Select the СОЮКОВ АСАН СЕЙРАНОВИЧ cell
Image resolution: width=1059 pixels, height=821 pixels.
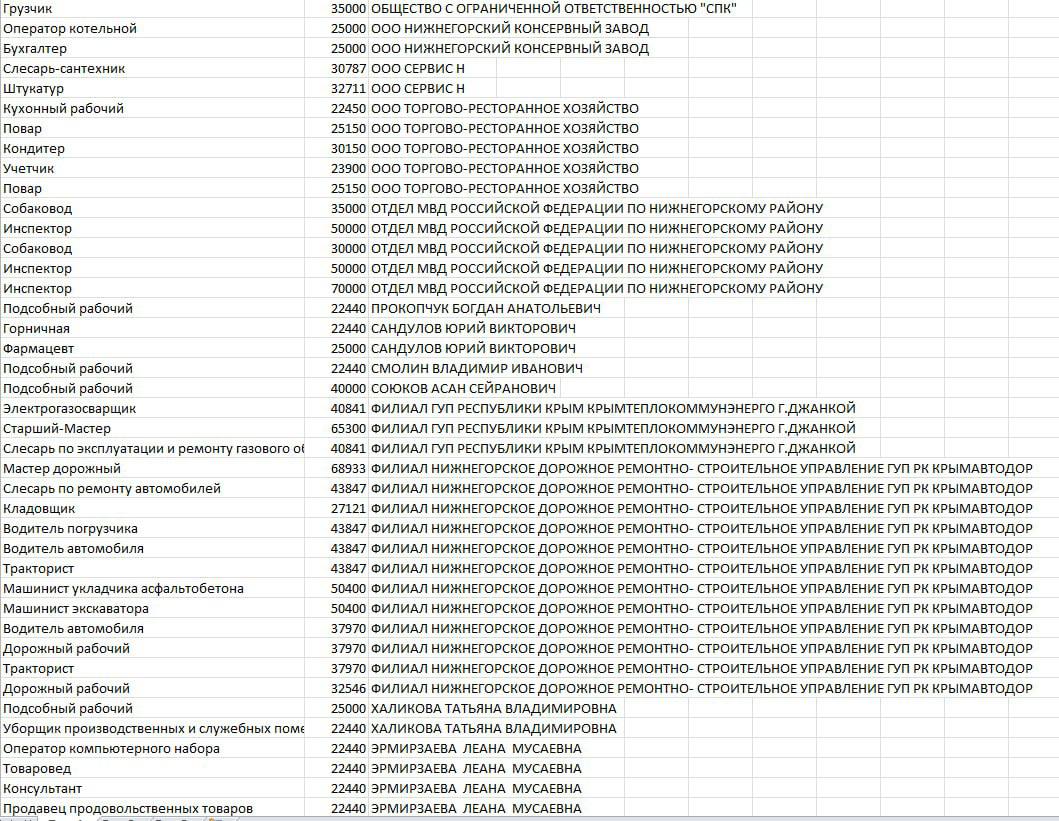coord(464,388)
